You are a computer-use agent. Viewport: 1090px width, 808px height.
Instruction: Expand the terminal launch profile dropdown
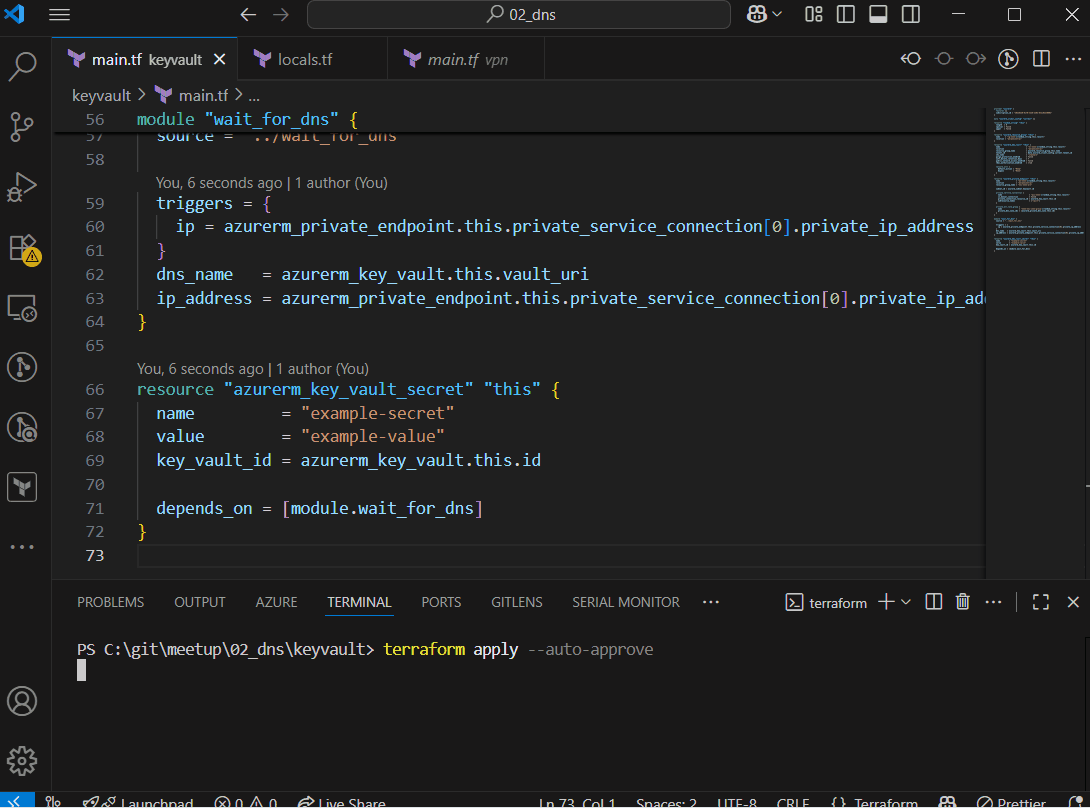[x=906, y=602]
